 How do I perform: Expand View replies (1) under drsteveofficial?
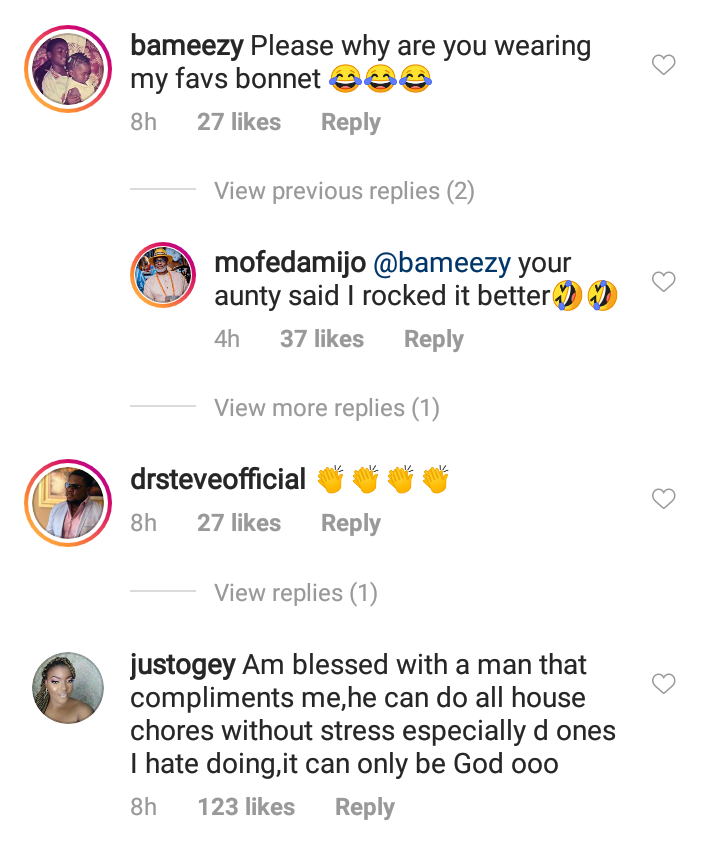295,593
